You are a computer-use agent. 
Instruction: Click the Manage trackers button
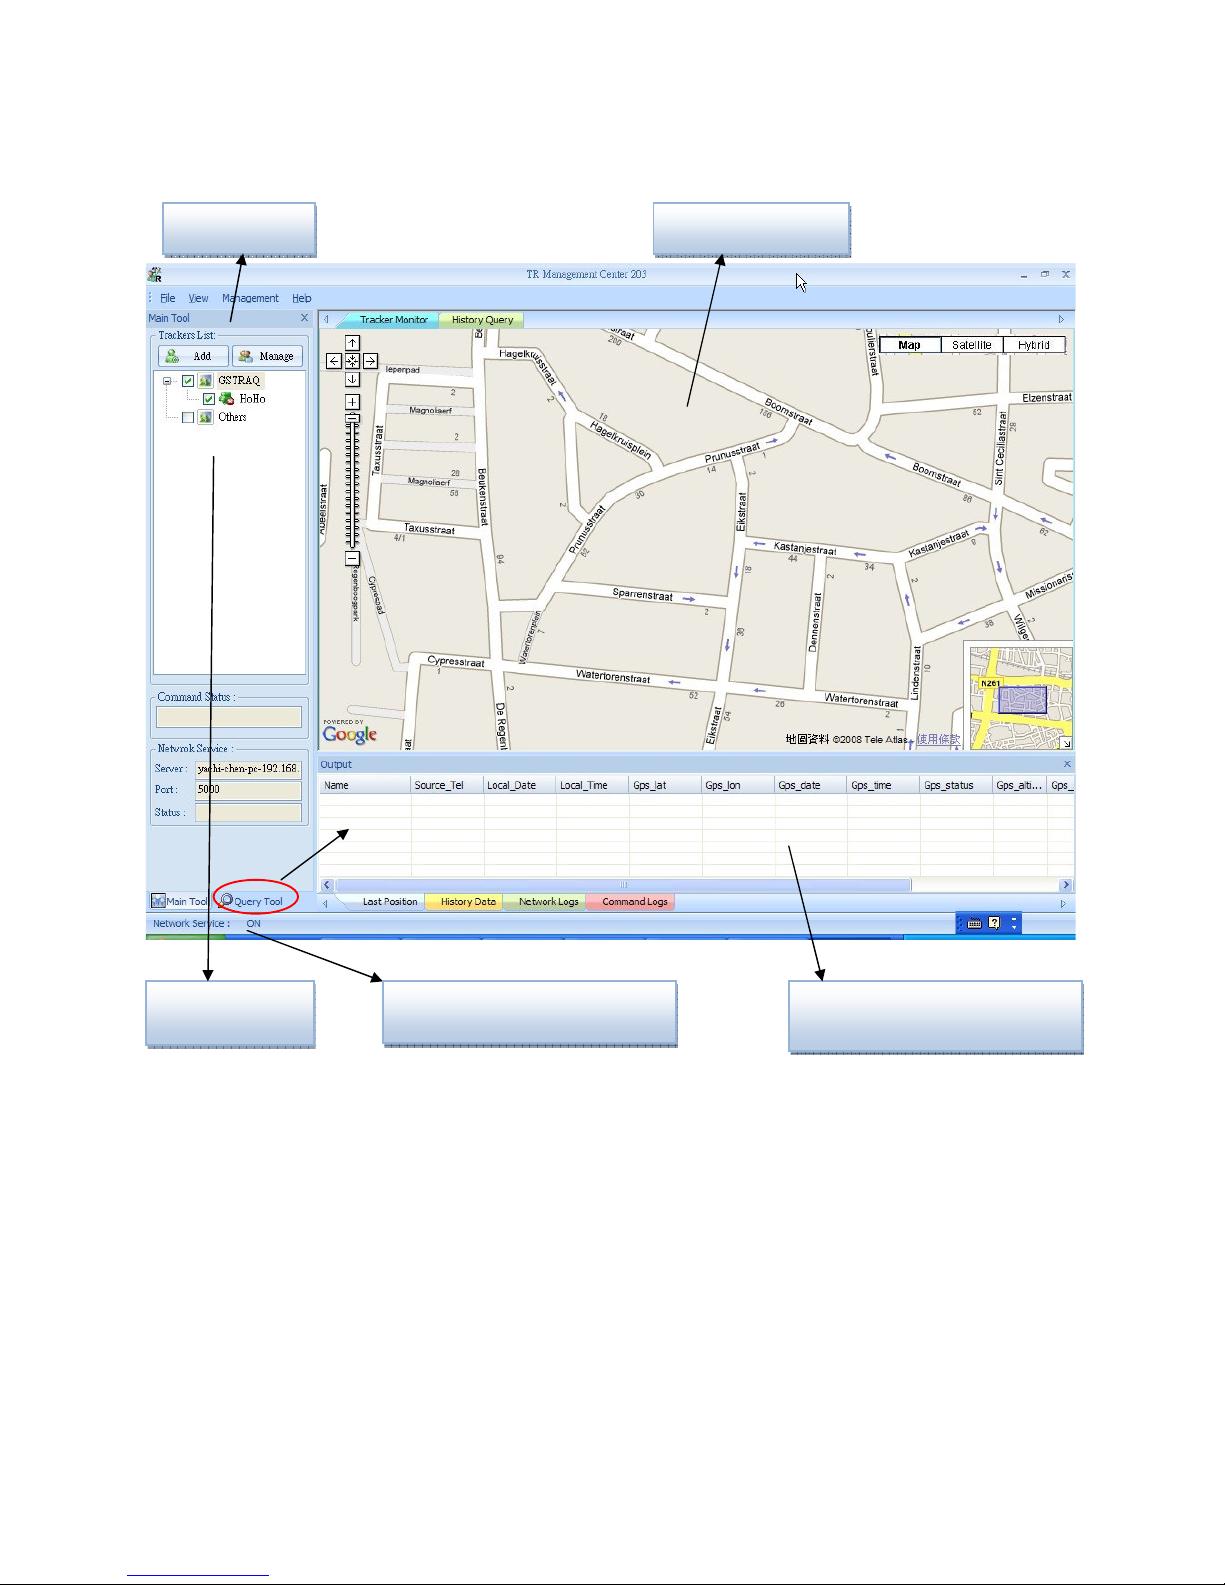pos(267,356)
